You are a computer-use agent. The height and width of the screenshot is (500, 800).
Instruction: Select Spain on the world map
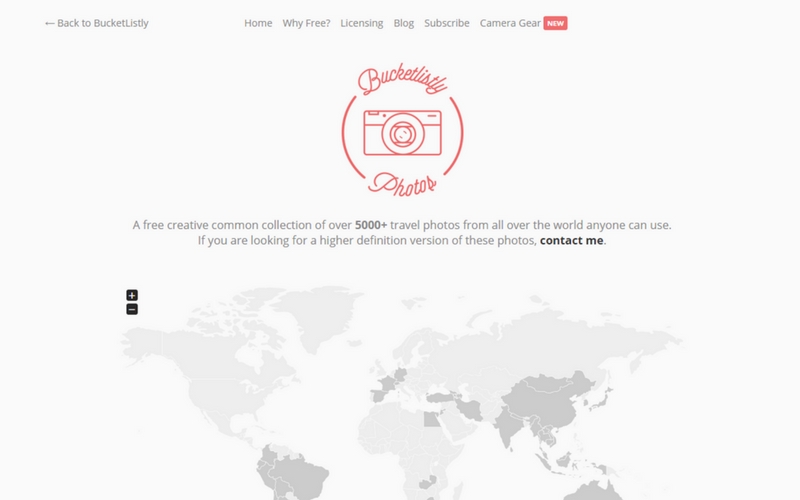coord(383,394)
